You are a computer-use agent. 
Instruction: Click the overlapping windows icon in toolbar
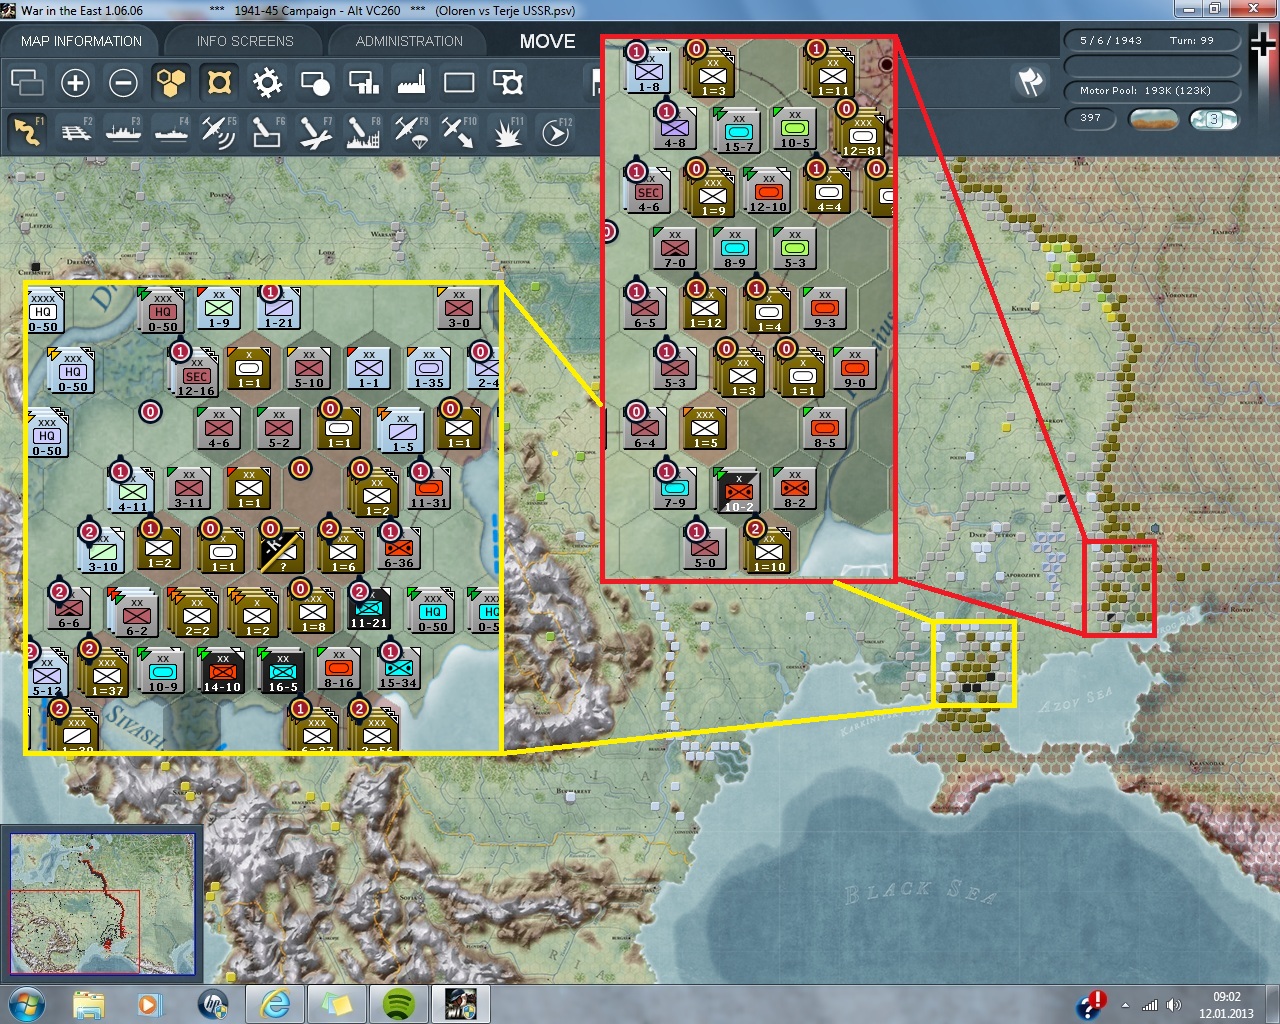point(27,82)
